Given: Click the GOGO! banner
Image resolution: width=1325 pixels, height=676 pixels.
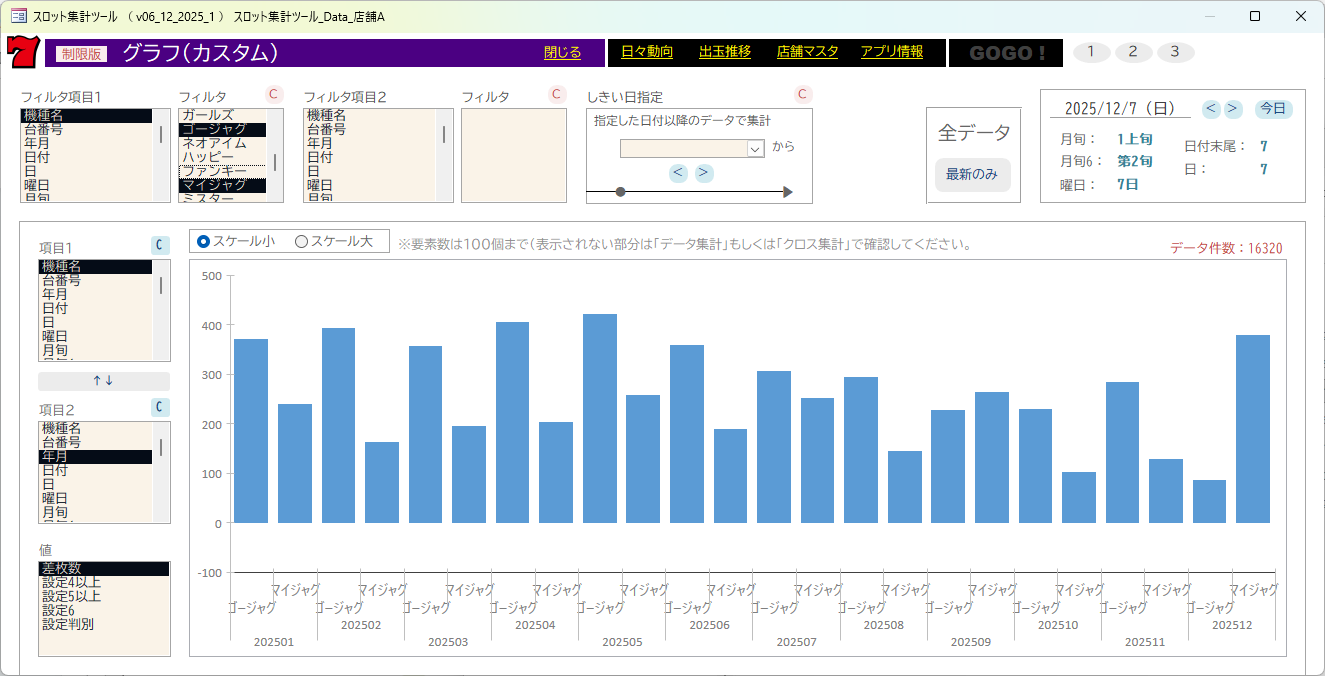Looking at the screenshot, I should [1005, 53].
